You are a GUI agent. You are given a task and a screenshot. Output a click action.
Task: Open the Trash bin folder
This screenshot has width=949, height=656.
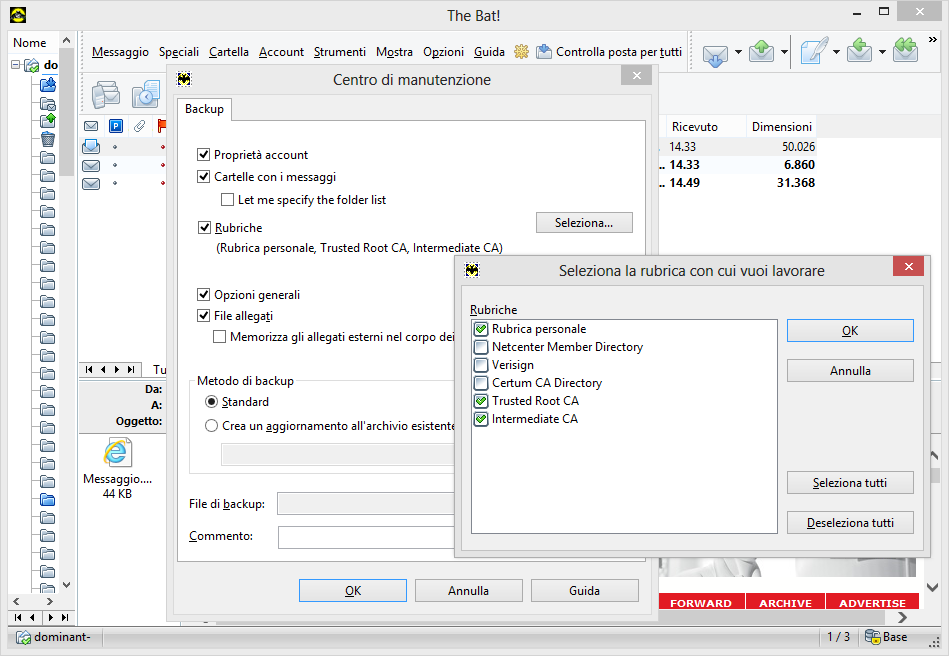(48, 139)
